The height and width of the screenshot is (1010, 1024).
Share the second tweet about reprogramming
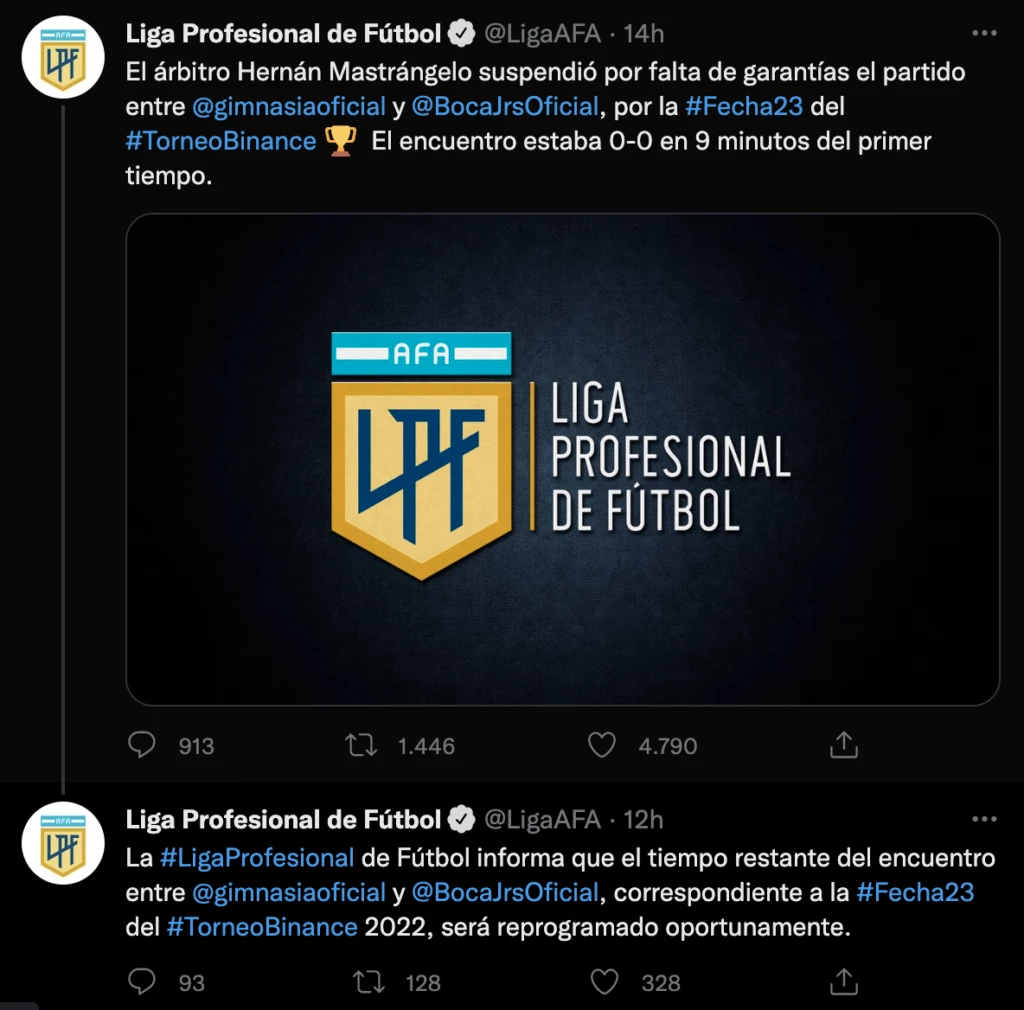844,982
